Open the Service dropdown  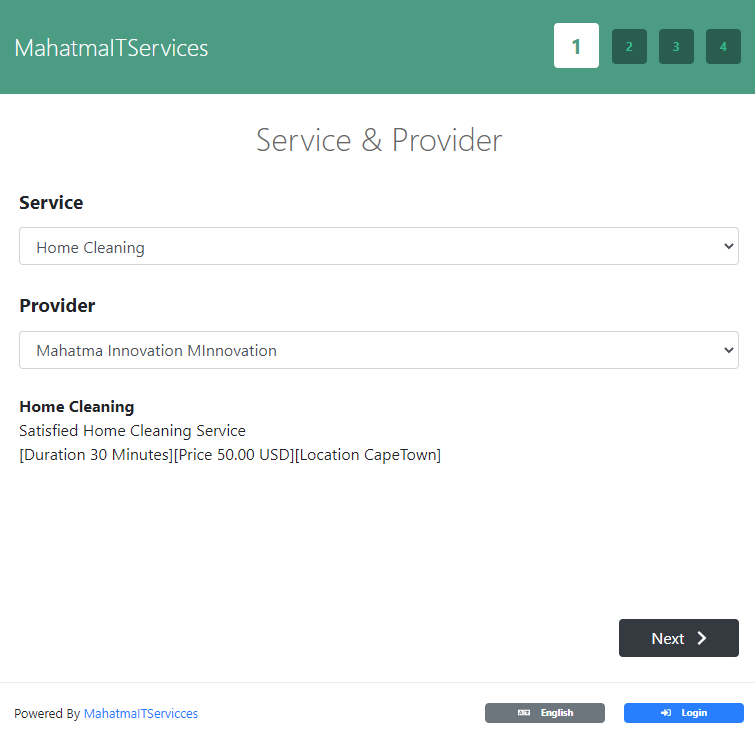[x=378, y=246]
